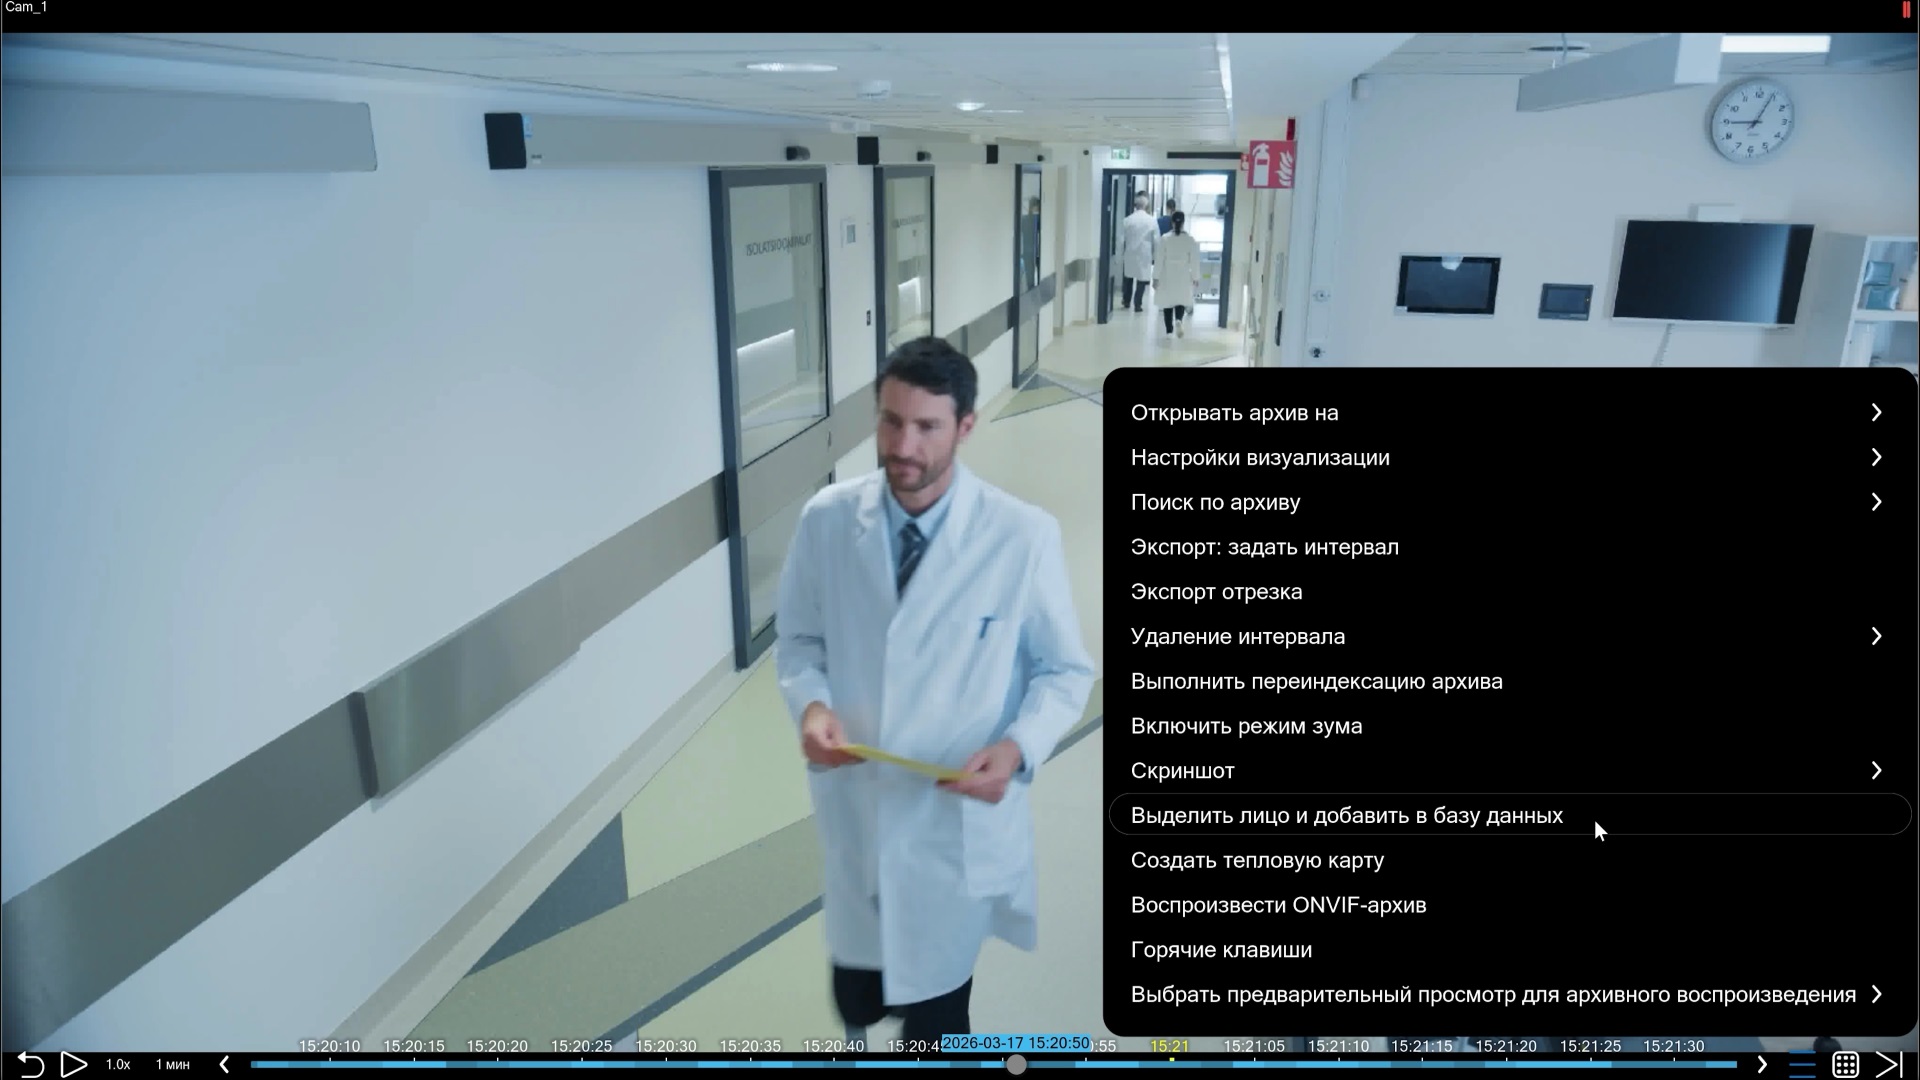Open the timeline lines menu icon
Viewport: 1920px width, 1080px height.
(1802, 1065)
